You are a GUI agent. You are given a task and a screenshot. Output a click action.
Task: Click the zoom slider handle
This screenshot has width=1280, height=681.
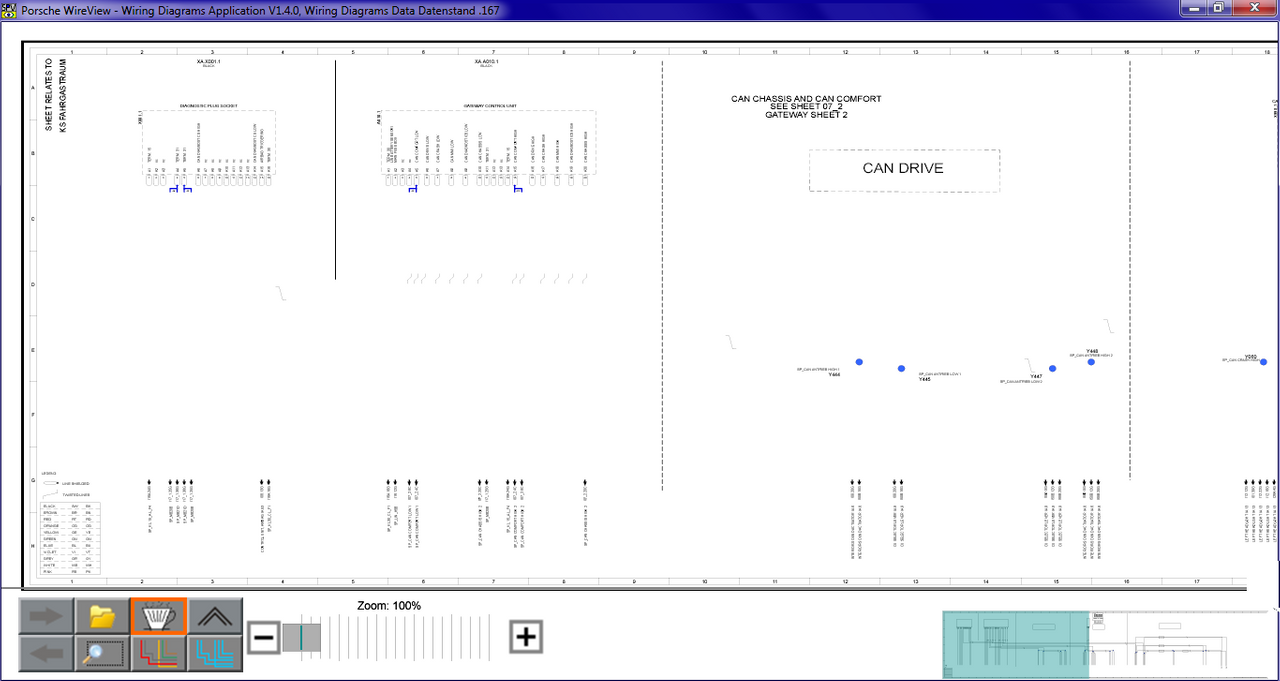click(301, 637)
